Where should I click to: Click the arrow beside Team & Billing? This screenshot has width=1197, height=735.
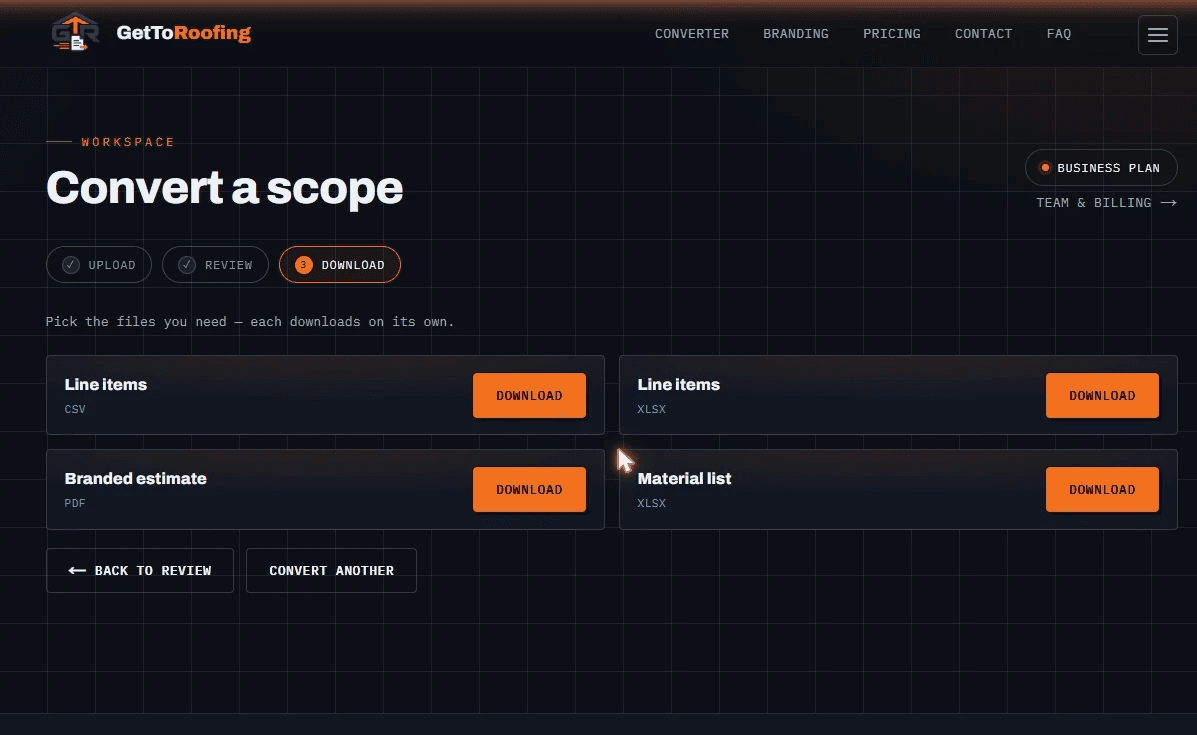click(1168, 203)
